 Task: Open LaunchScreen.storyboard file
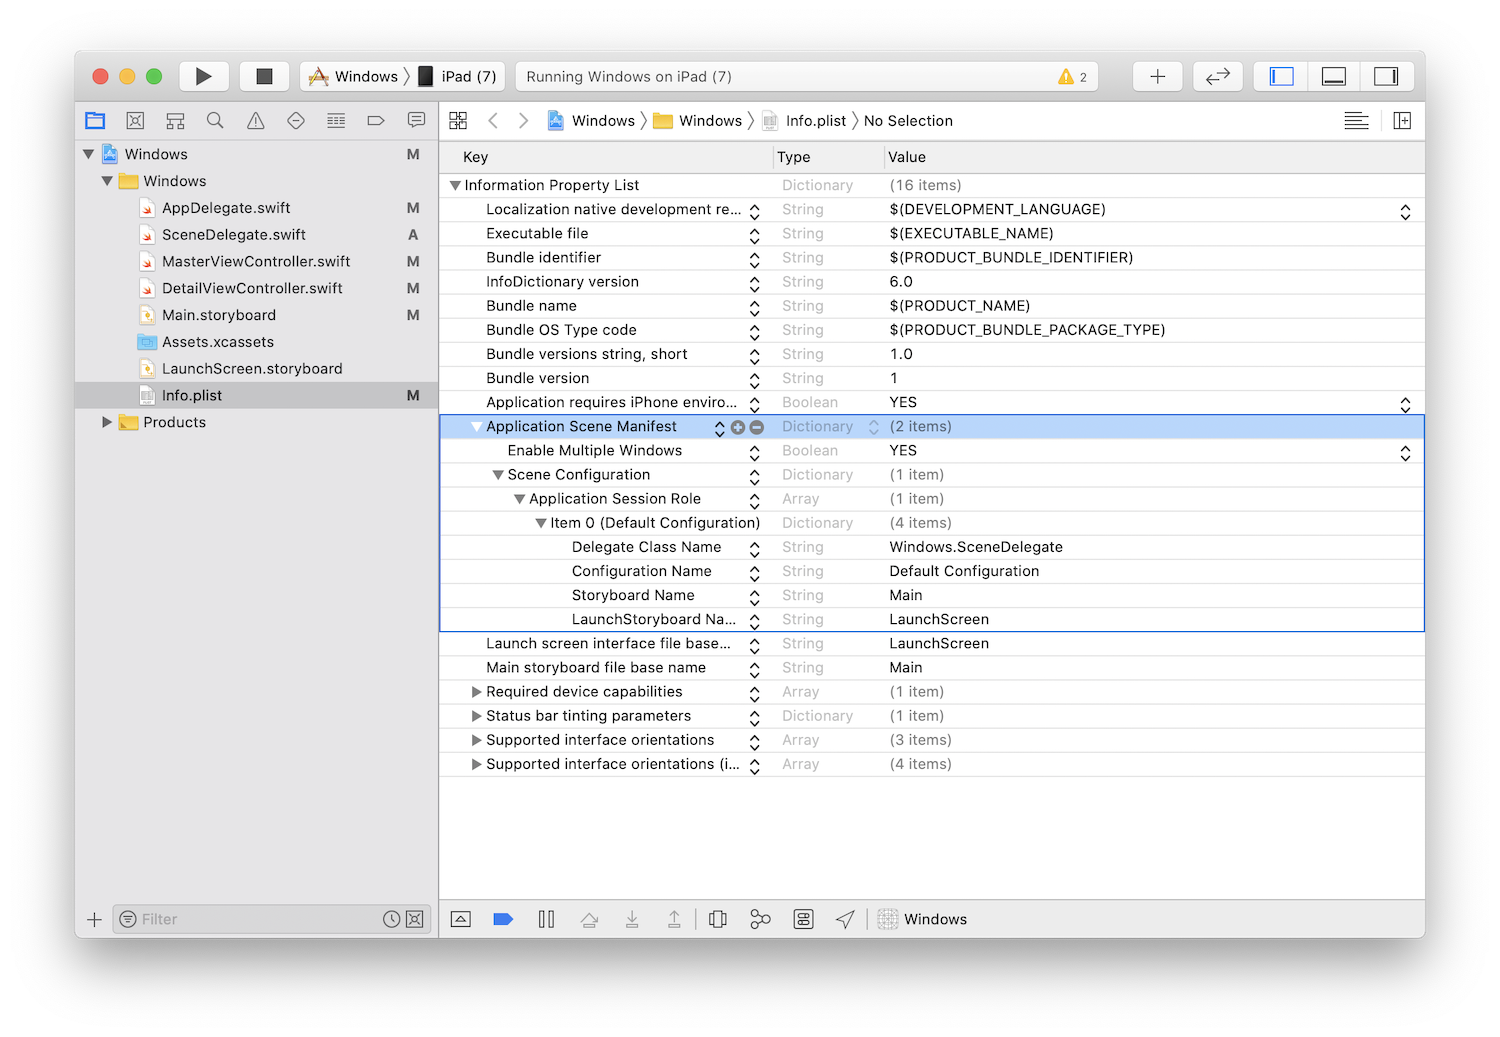(252, 369)
